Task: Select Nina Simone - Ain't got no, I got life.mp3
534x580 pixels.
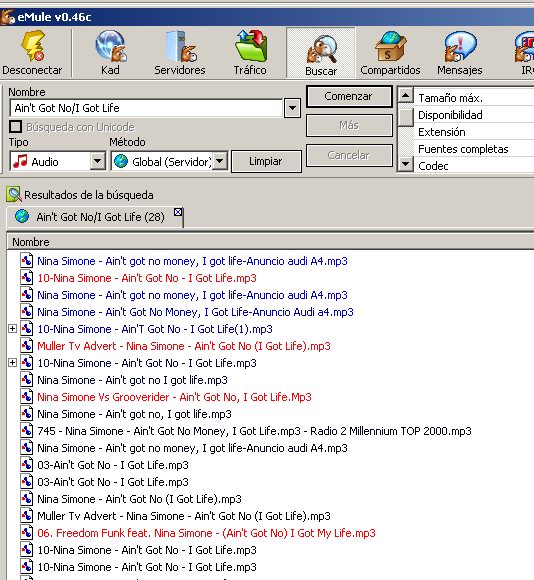Action: tap(134, 414)
